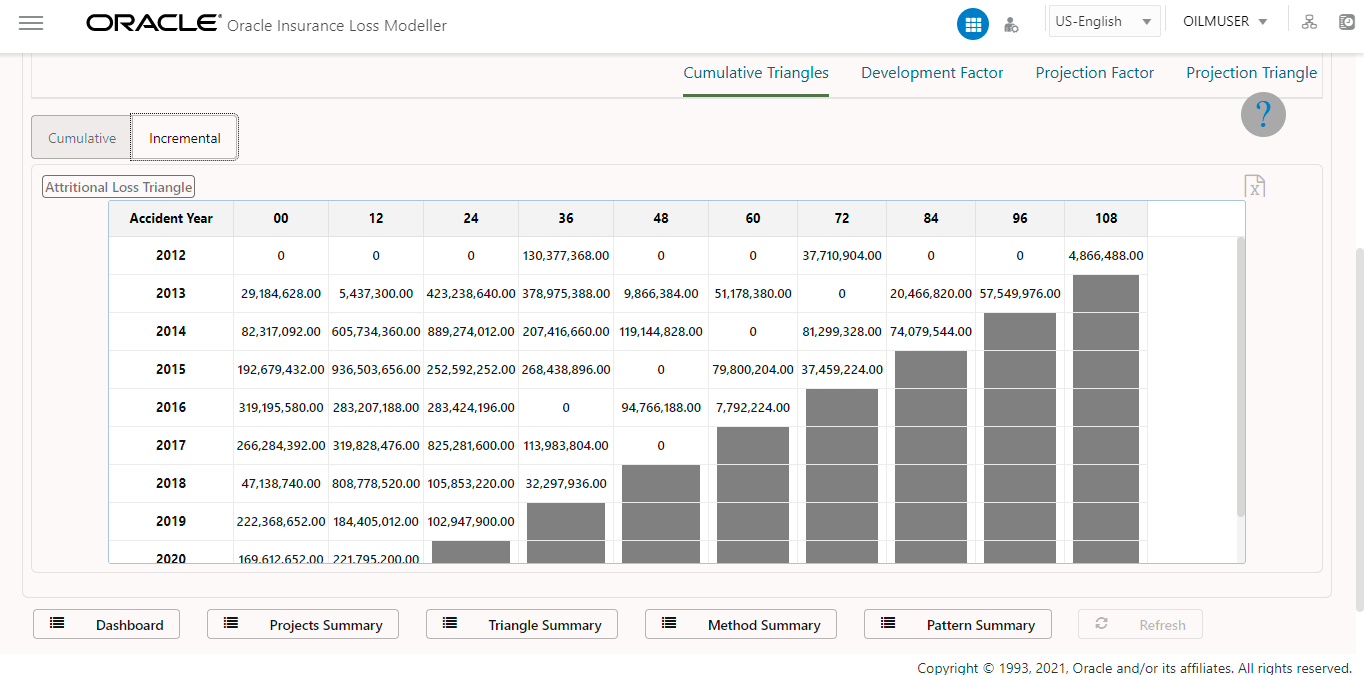Open the hamburger navigation menu
The width and height of the screenshot is (1364, 675).
point(31,23)
